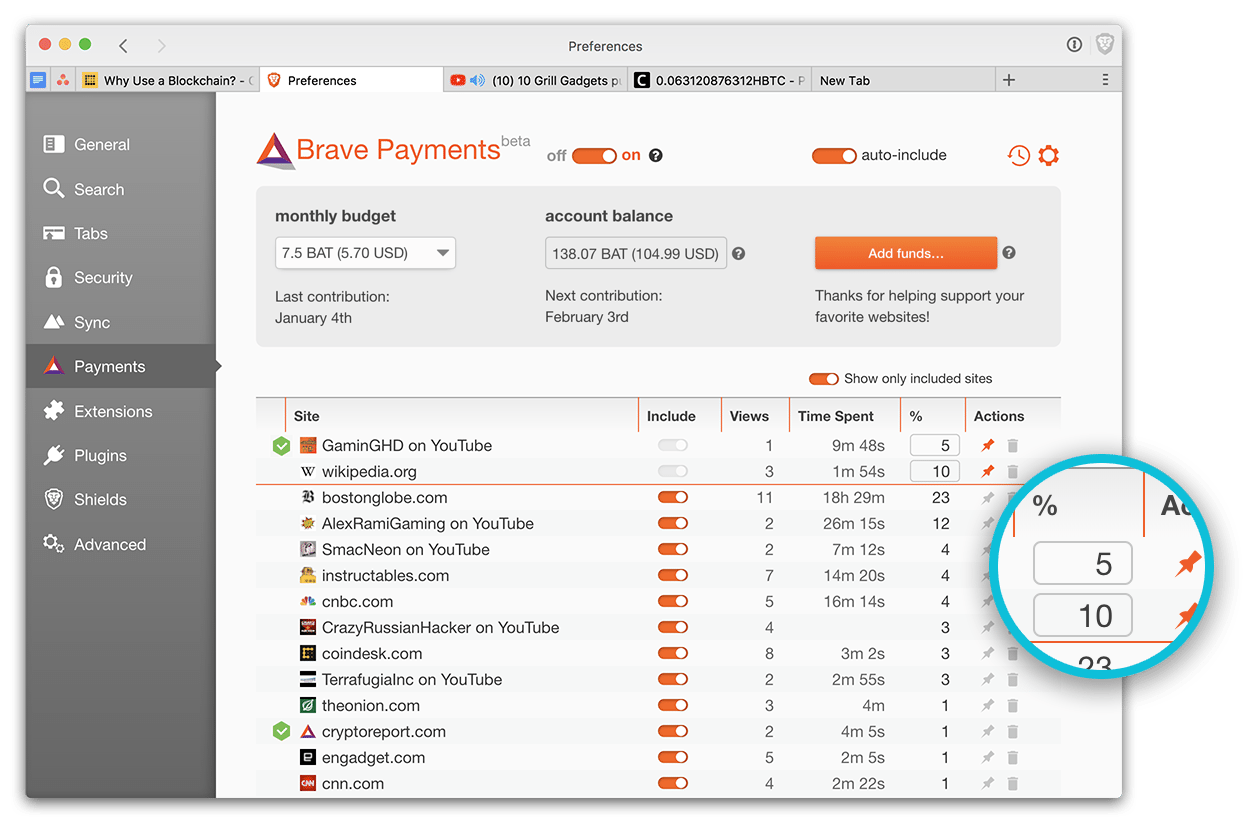Switch to Why Use a Blockchain tab
The width and height of the screenshot is (1253, 827).
[x=169, y=80]
